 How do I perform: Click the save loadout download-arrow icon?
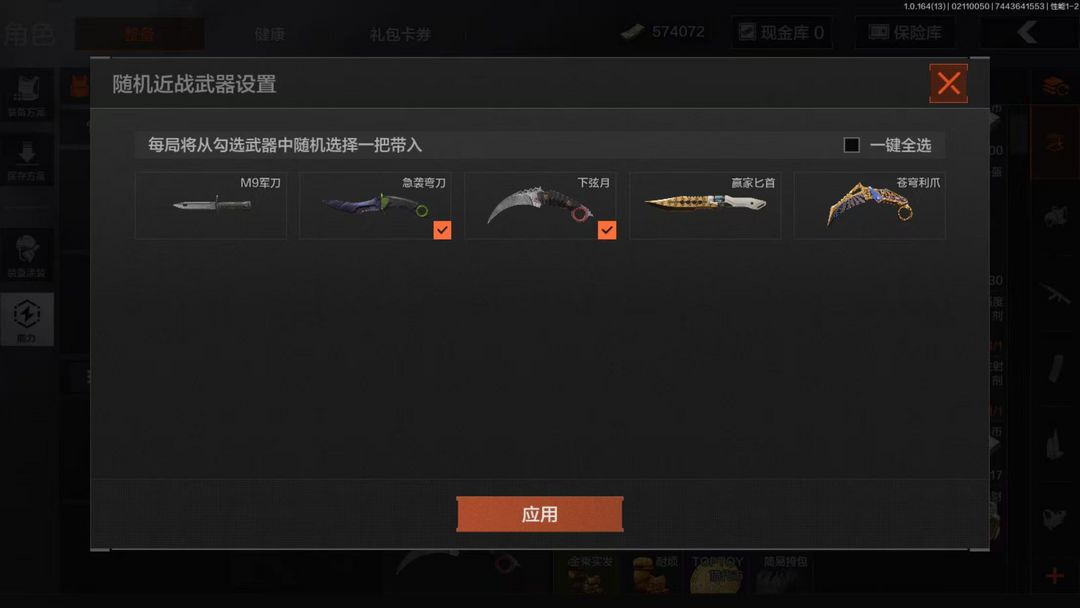pyautogui.click(x=27, y=158)
